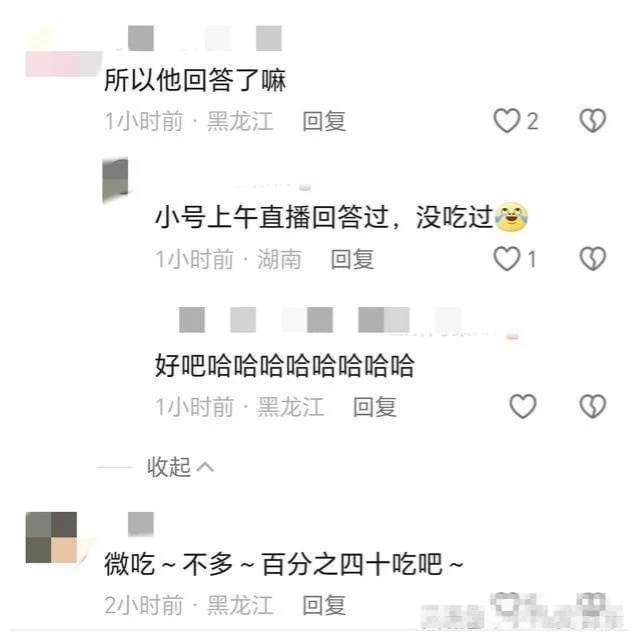Viewport: 639px width, 643px height.
Task: Like the reply 小号上午直播回答过
Action: coord(507,259)
